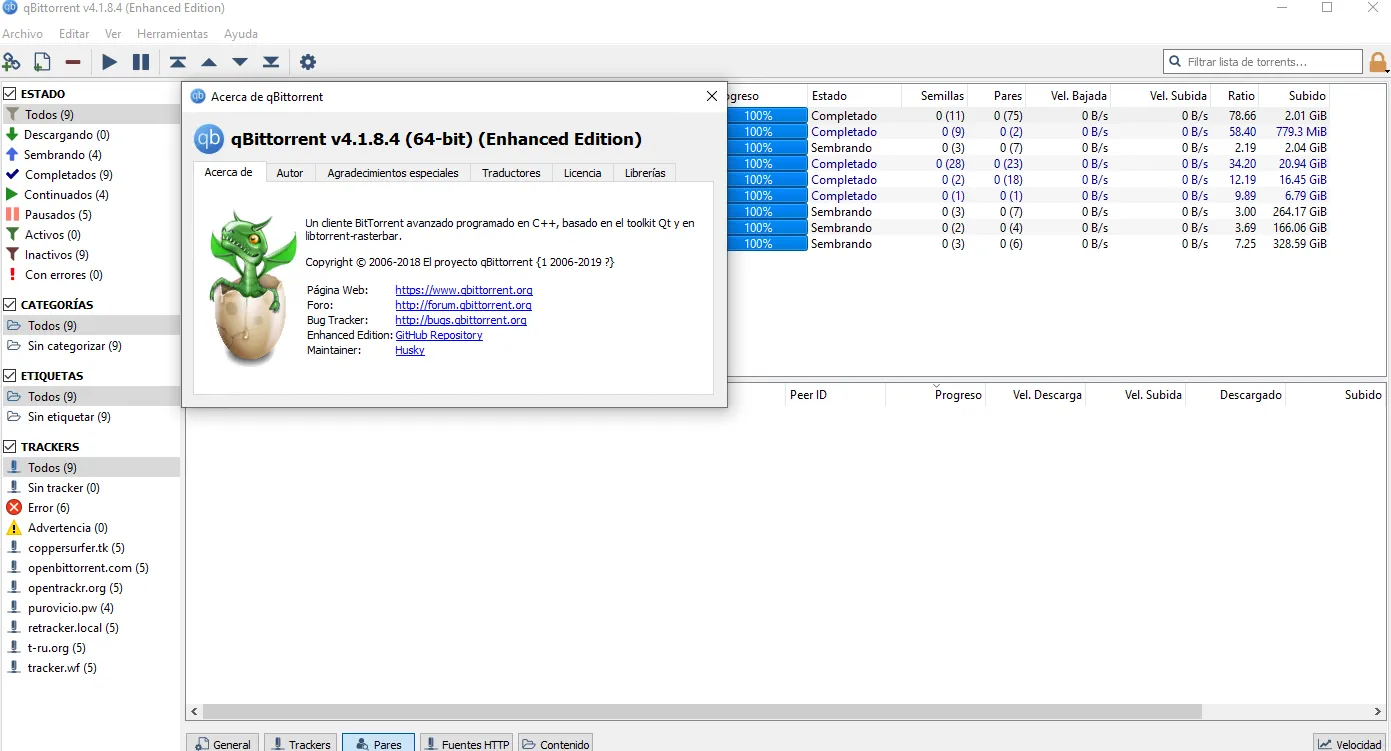This screenshot has width=1391, height=751.
Task: Open the GitHub Repository link
Action: [x=438, y=335]
